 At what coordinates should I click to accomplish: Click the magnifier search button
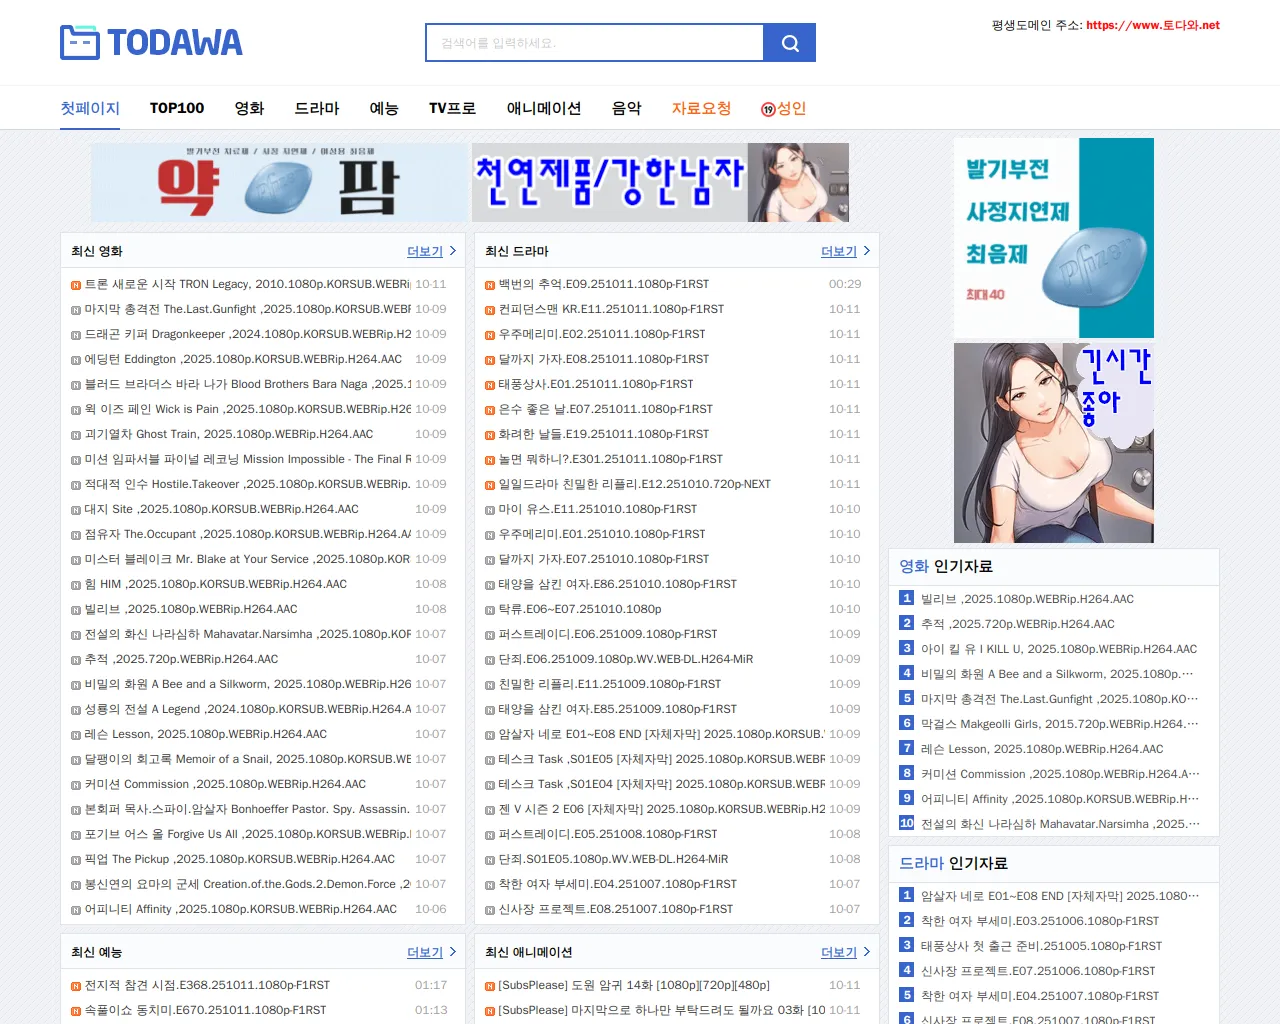[789, 43]
